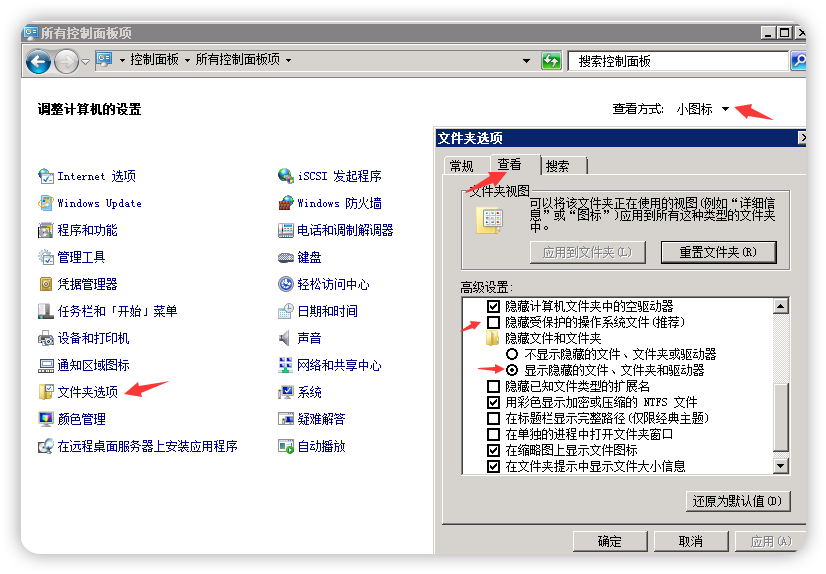Open the 通知区域图标 icon
826x574 pixels.
[x=46, y=365]
